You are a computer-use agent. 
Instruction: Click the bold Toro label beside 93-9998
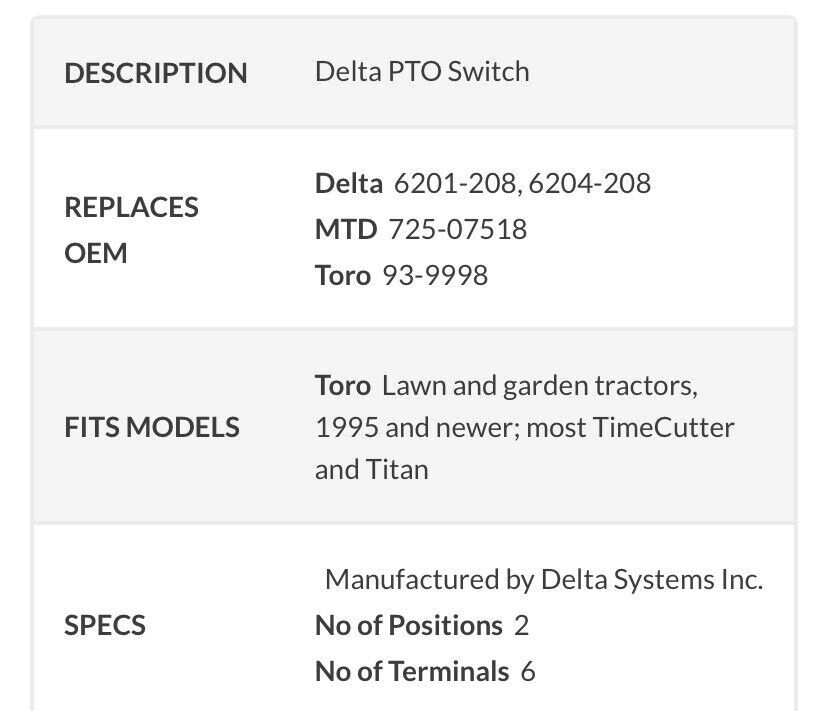pos(342,275)
